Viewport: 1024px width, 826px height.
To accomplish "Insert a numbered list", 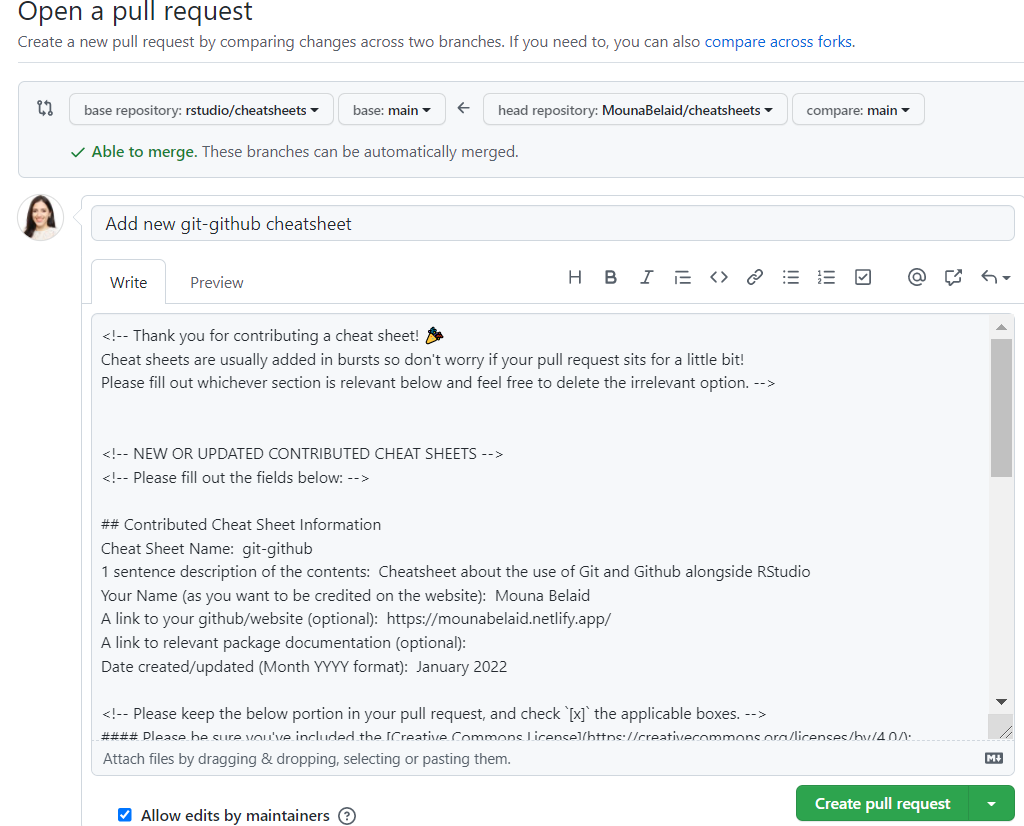I will pyautogui.click(x=826, y=278).
